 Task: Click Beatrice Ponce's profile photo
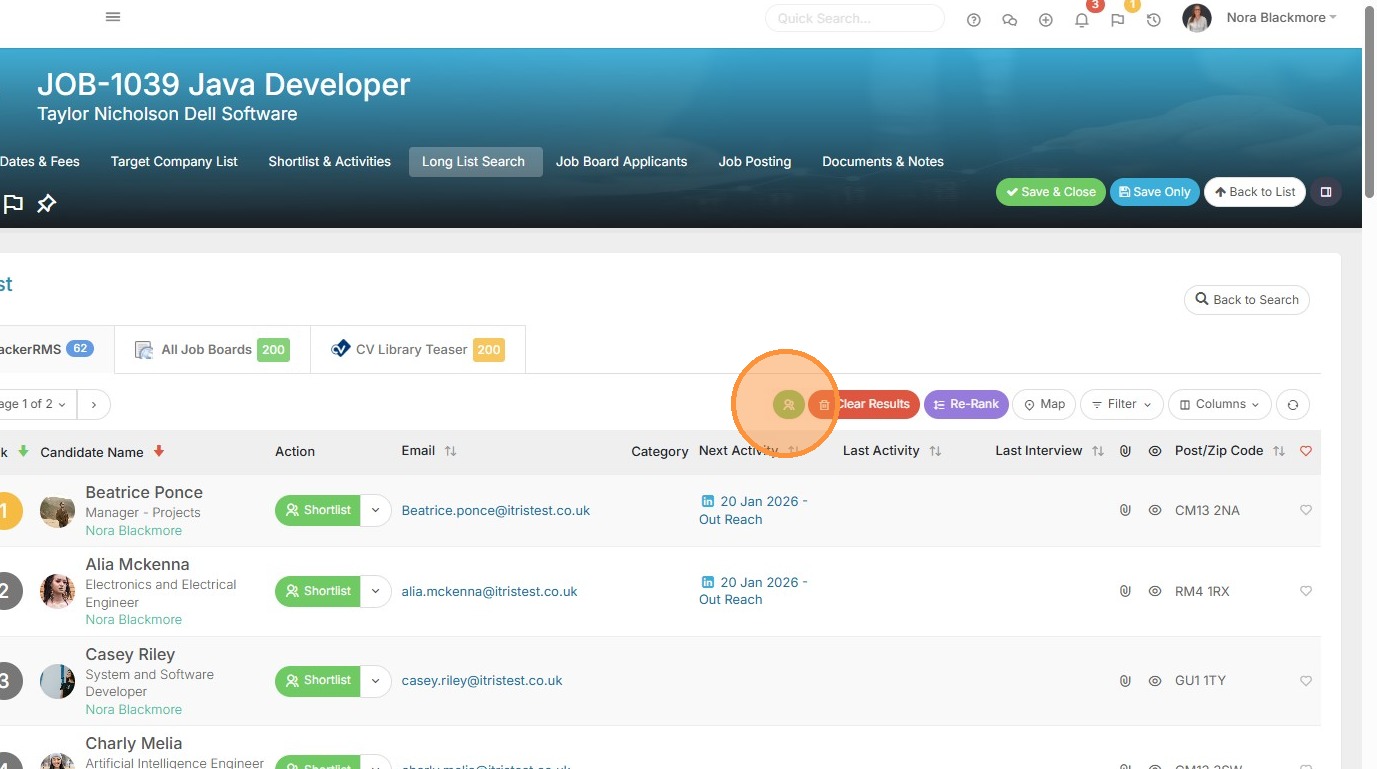click(x=57, y=511)
